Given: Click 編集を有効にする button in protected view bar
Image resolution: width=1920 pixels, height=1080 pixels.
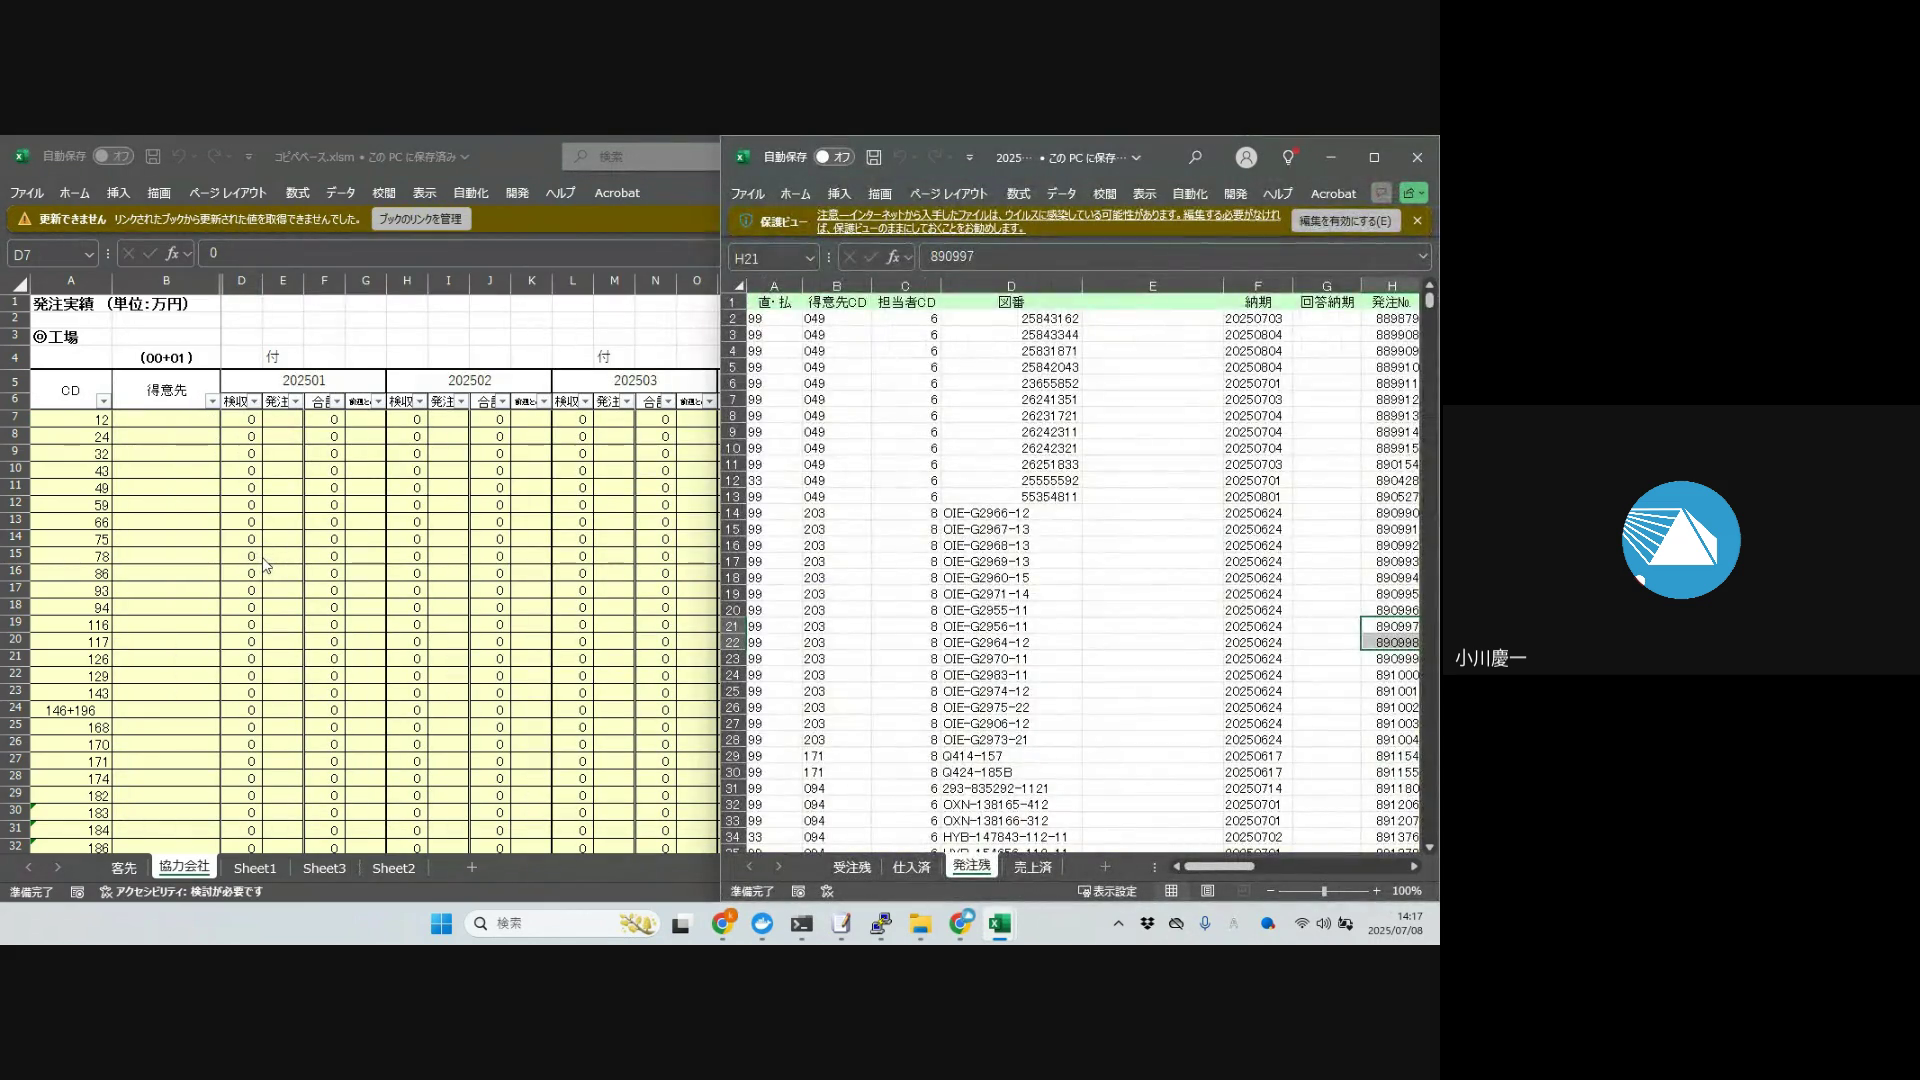Looking at the screenshot, I should coord(1345,221).
